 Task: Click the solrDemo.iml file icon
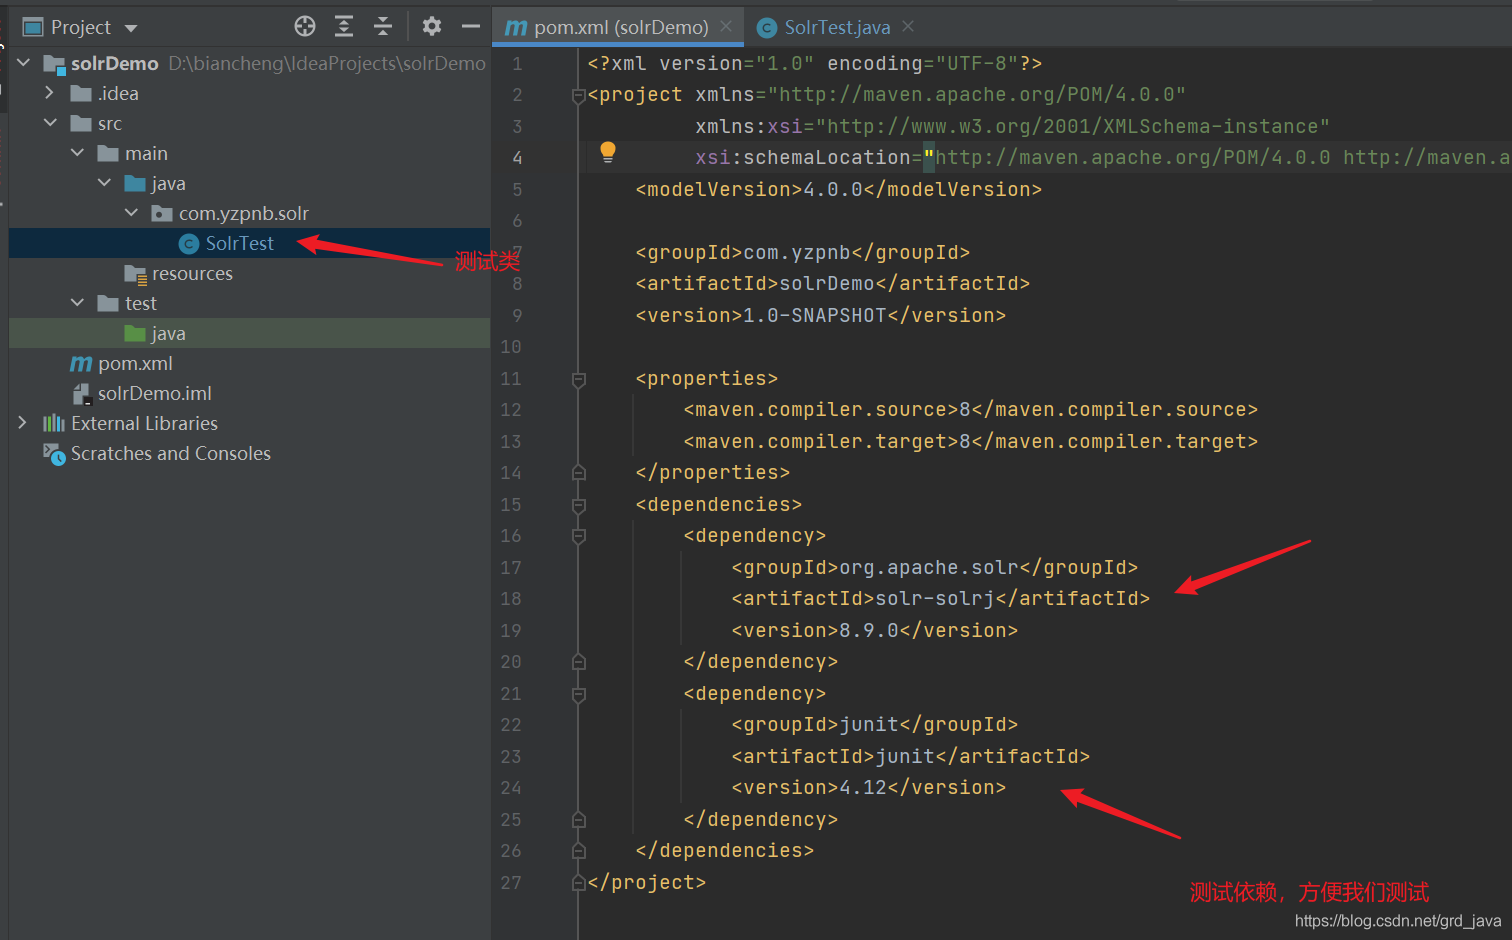point(82,394)
